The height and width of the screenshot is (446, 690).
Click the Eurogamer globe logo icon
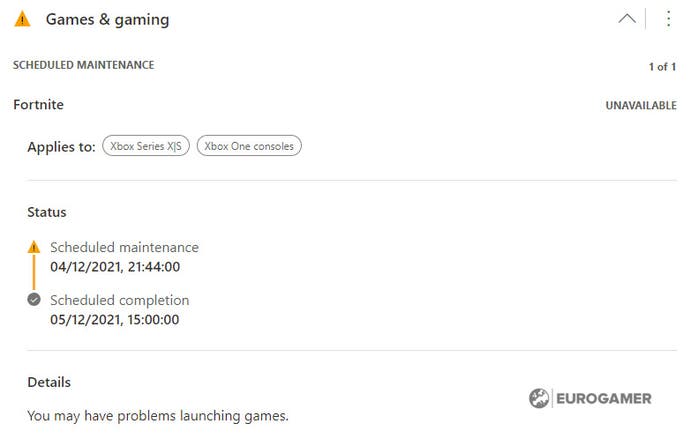539,398
